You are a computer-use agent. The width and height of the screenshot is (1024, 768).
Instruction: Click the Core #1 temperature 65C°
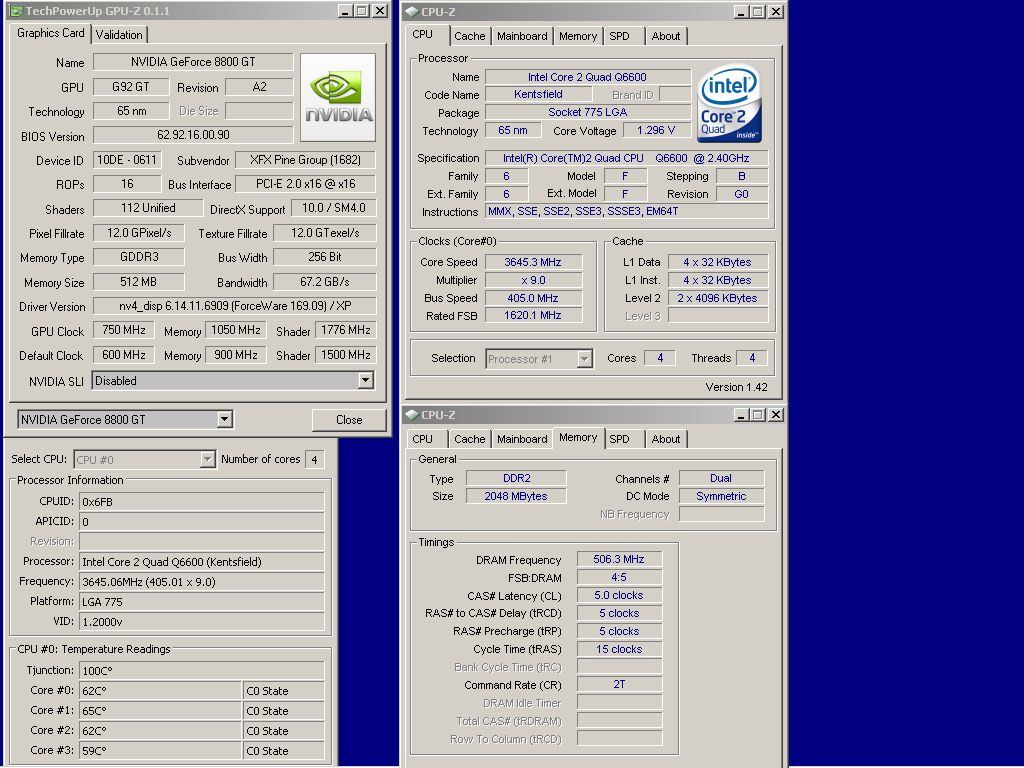(160, 711)
